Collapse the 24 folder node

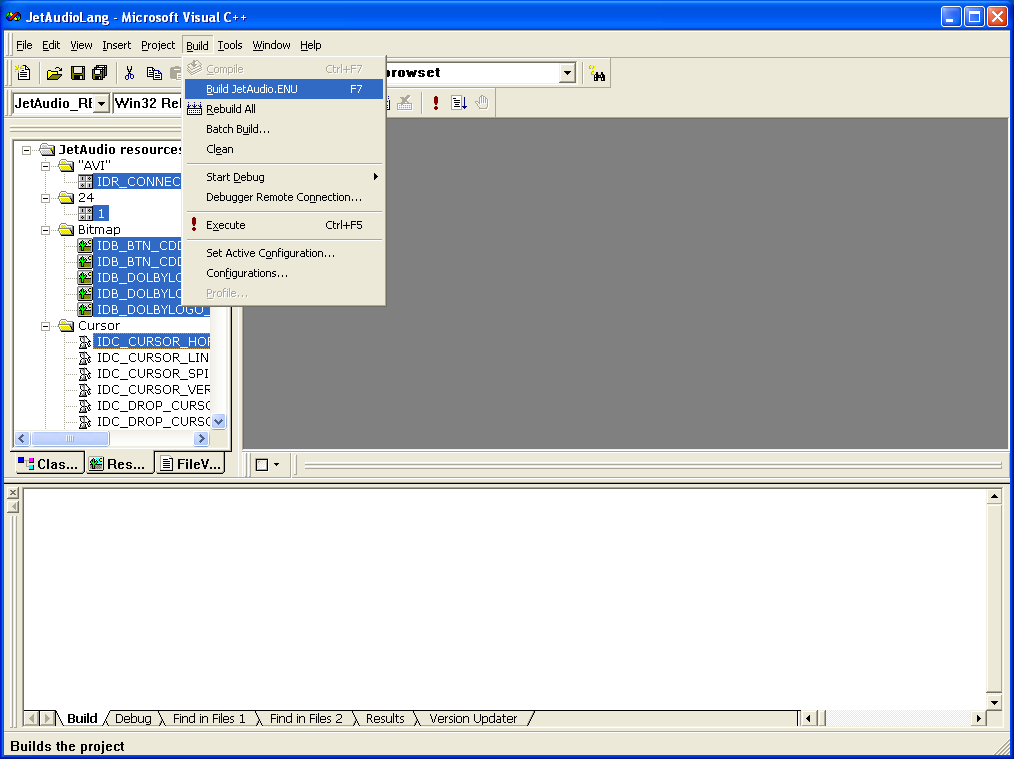pyautogui.click(x=45, y=198)
